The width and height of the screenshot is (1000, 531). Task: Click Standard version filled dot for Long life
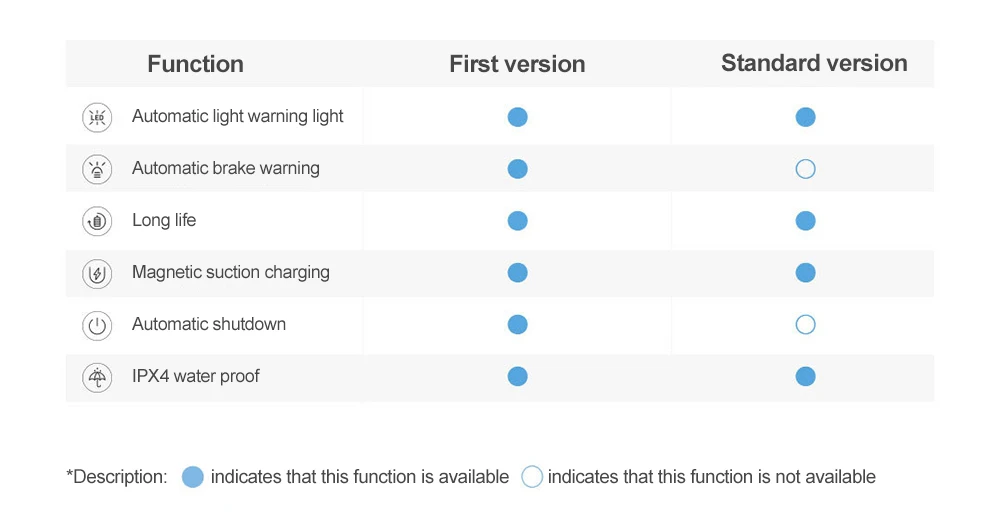805,221
